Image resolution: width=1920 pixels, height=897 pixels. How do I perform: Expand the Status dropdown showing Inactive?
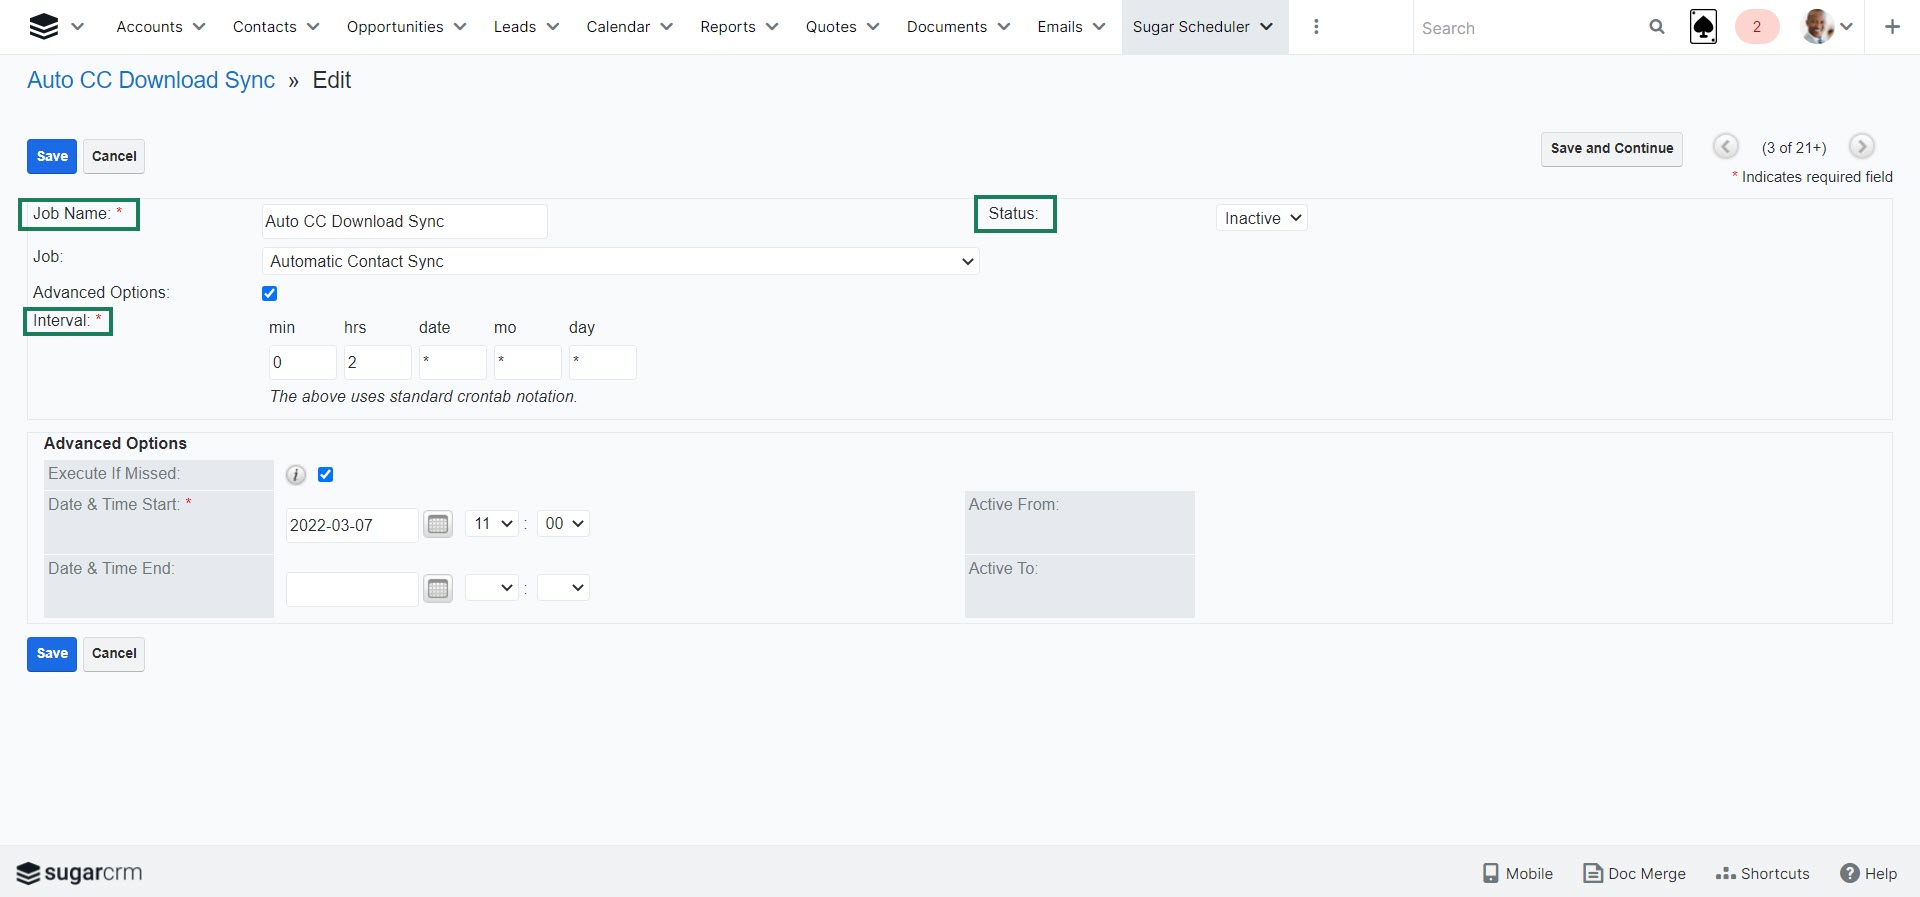1262,218
